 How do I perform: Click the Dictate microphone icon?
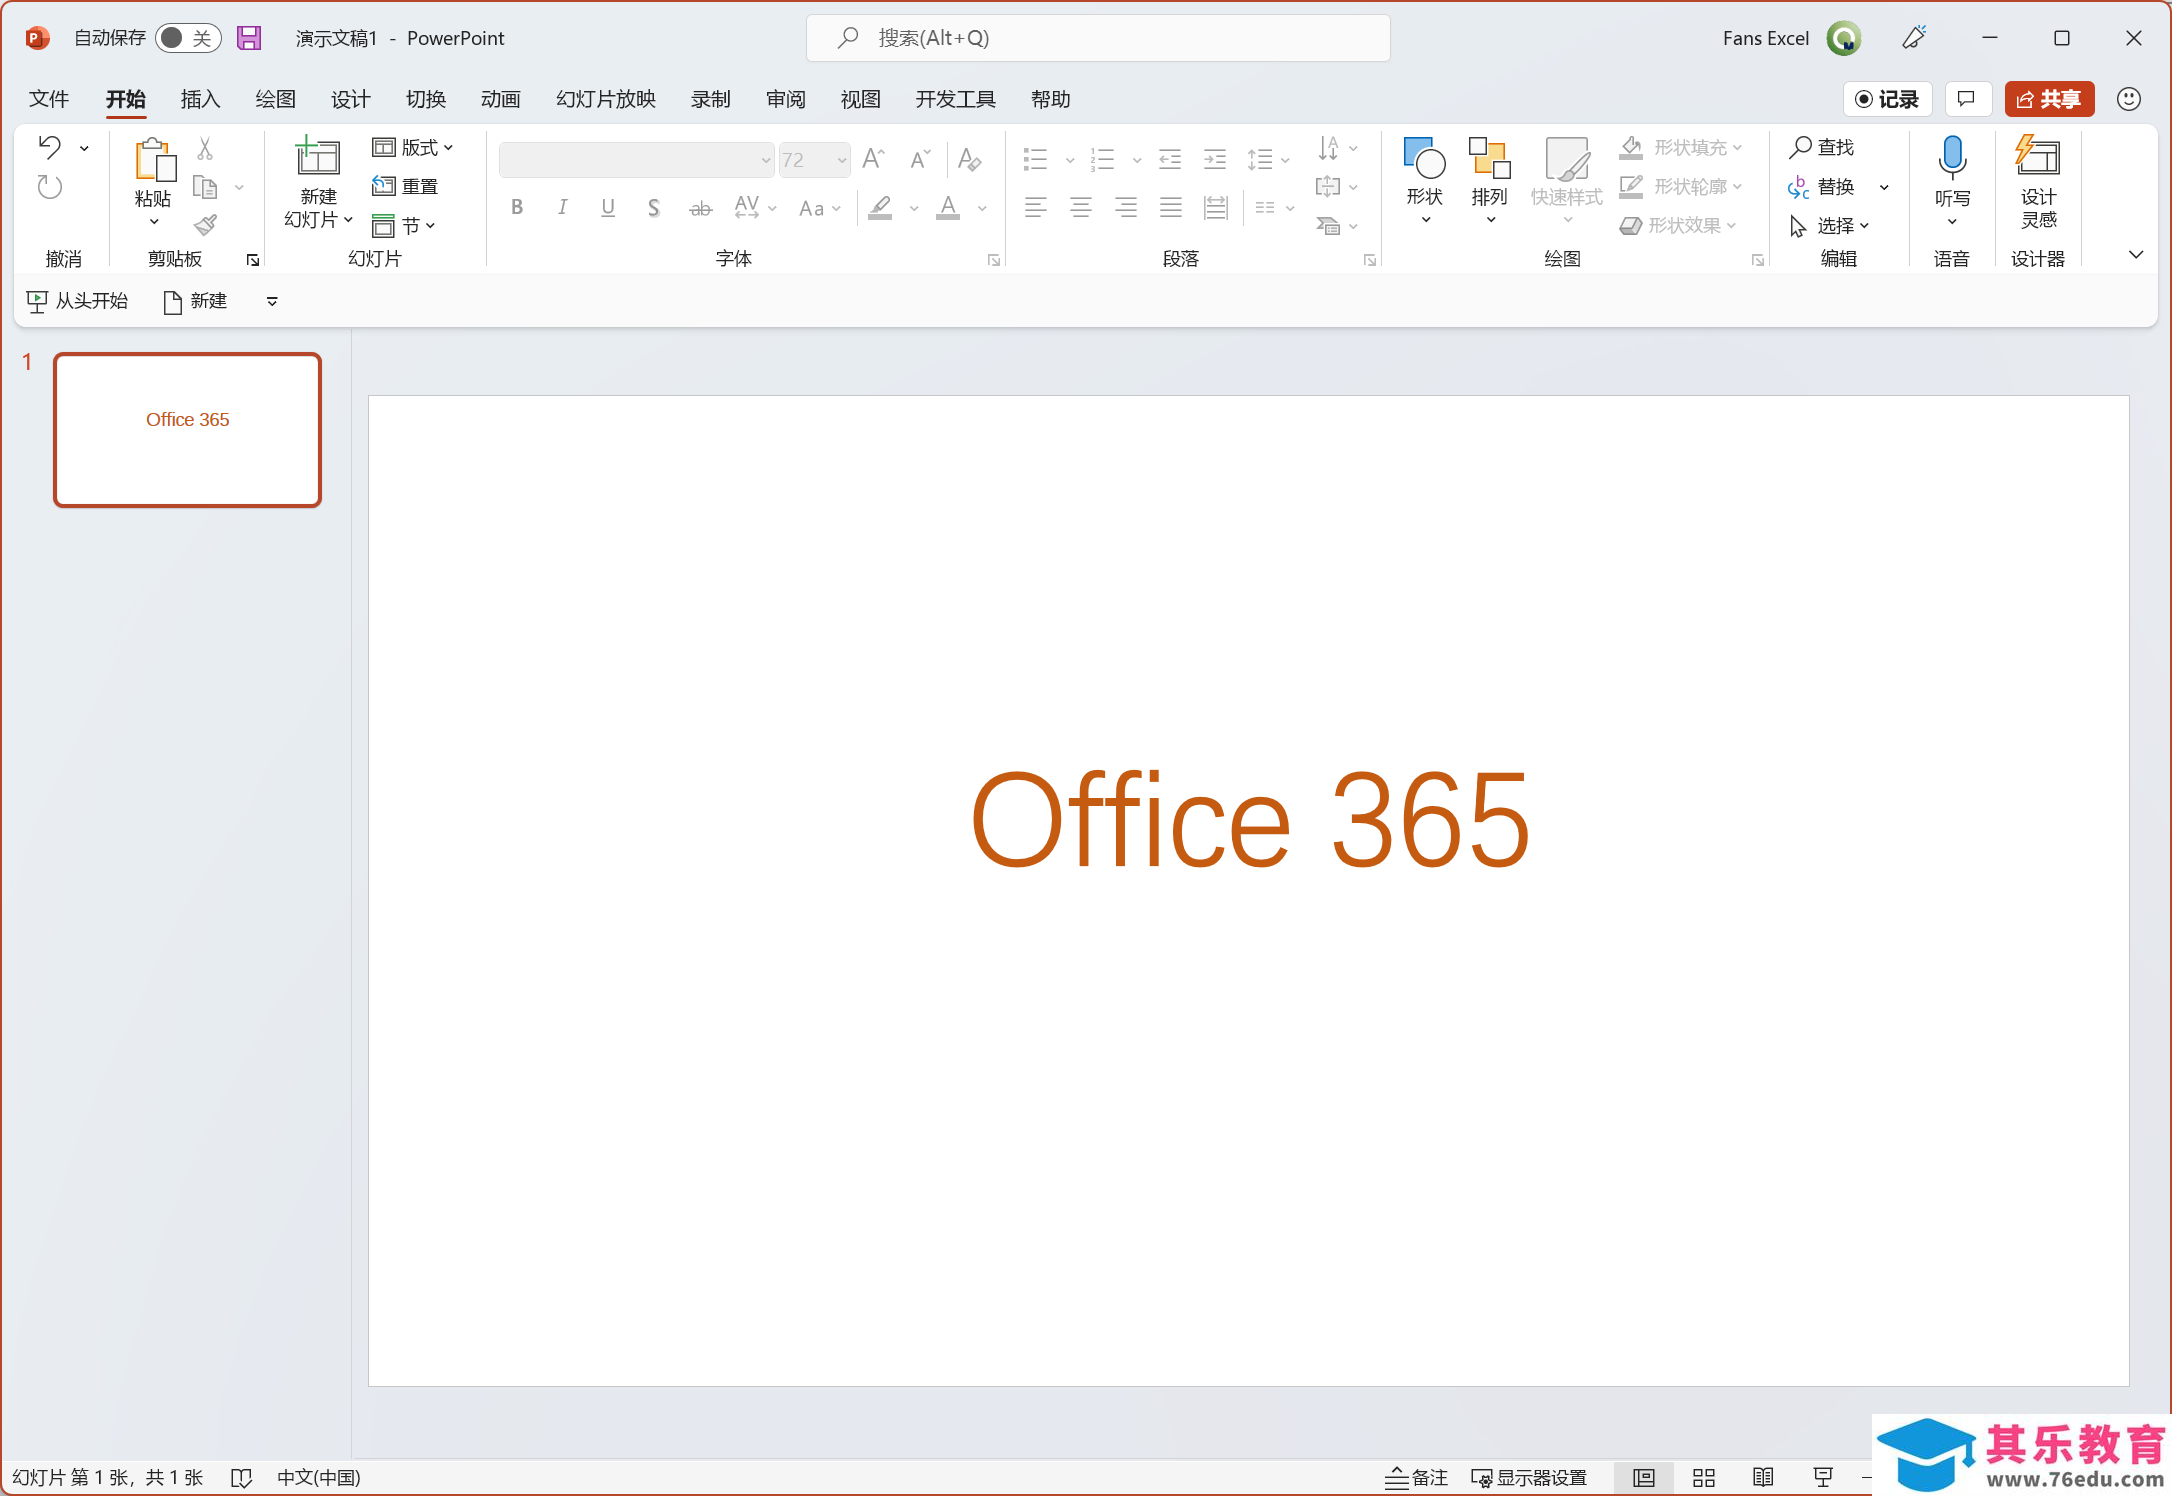[1952, 158]
